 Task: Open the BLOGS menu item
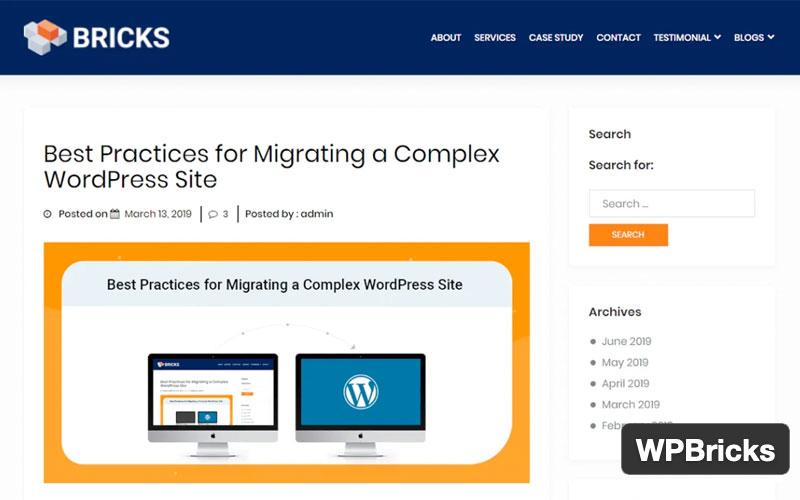coord(748,38)
